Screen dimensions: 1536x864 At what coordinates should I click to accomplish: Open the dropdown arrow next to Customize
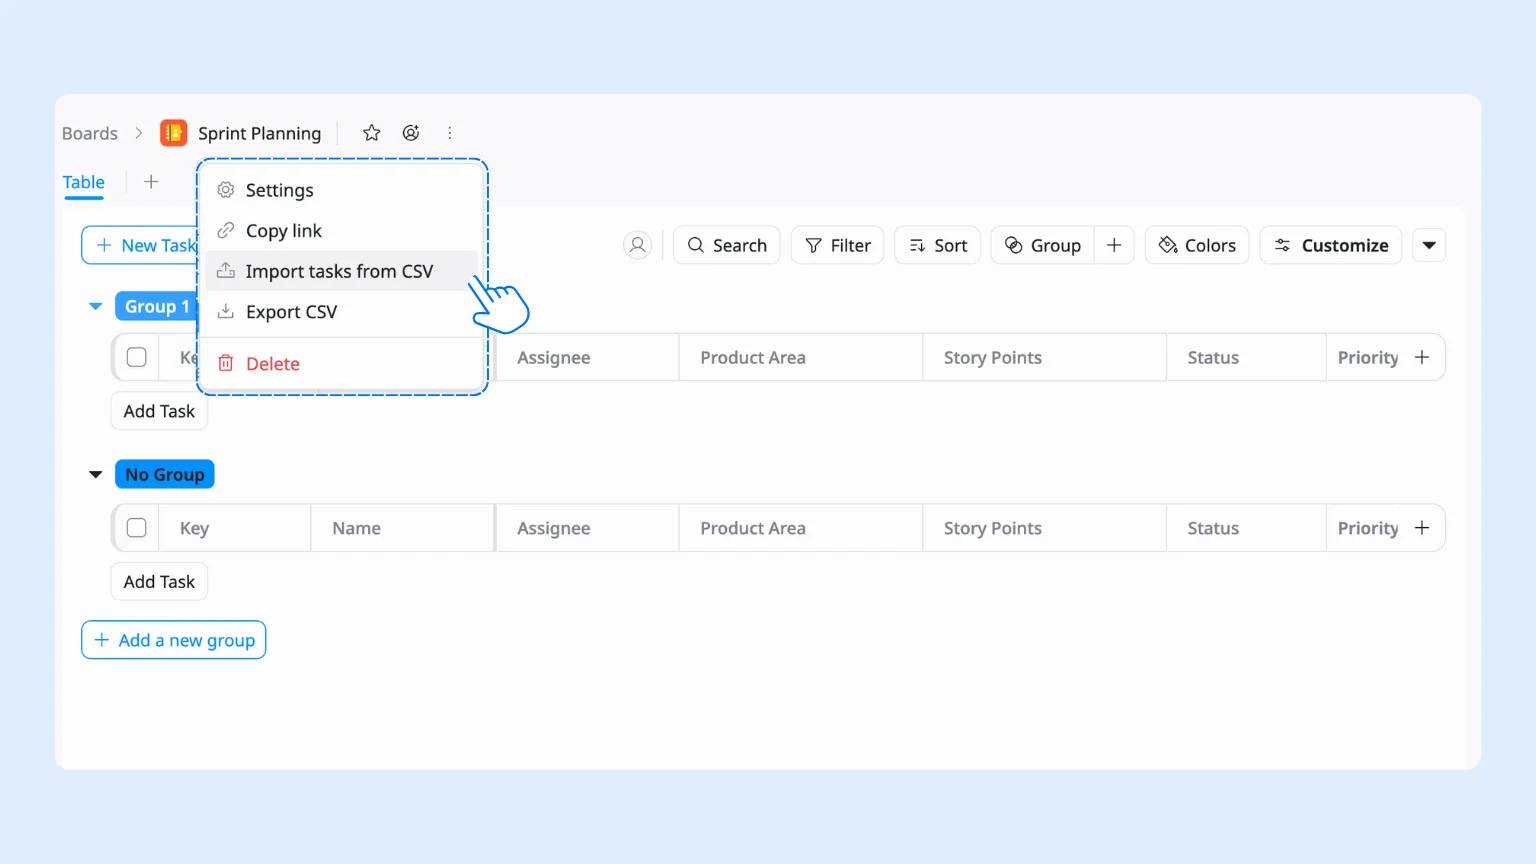pos(1429,245)
